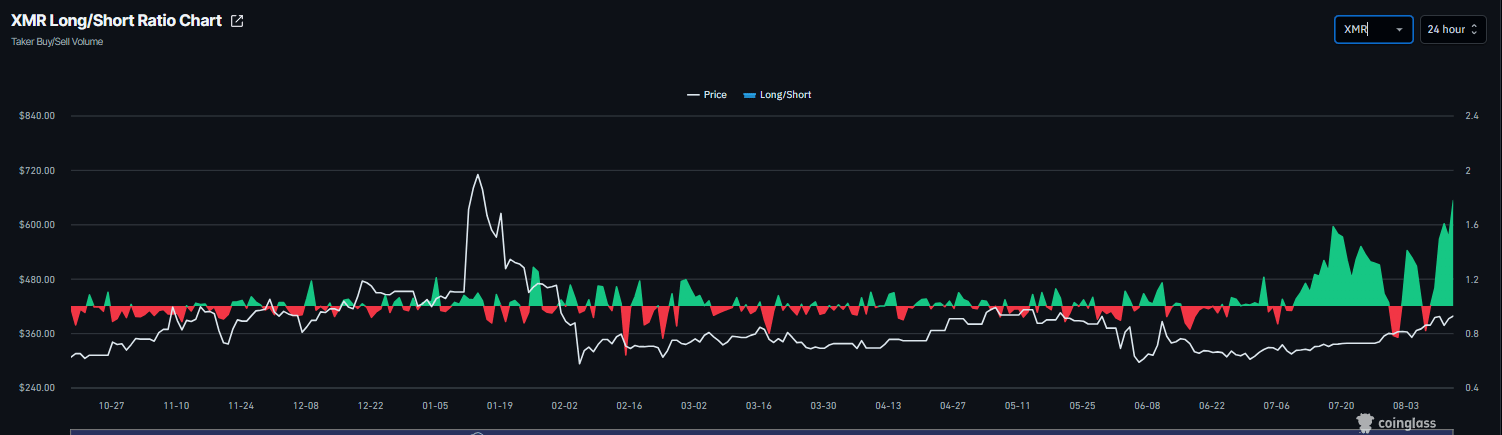The height and width of the screenshot is (435, 1502).
Task: Click the 1.6 ratio axis label
Action: pos(1471,225)
